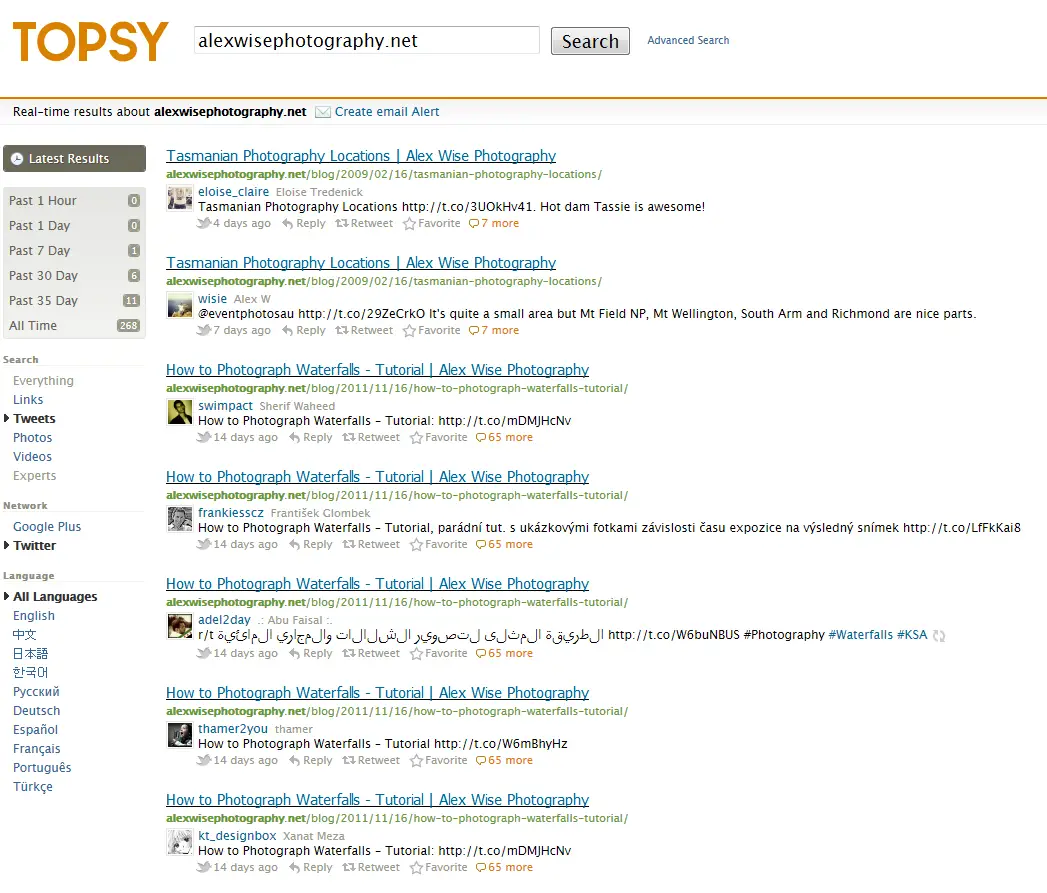The image size is (1047, 893).
Task: Filter by Past 7 Day
Action: (x=74, y=250)
